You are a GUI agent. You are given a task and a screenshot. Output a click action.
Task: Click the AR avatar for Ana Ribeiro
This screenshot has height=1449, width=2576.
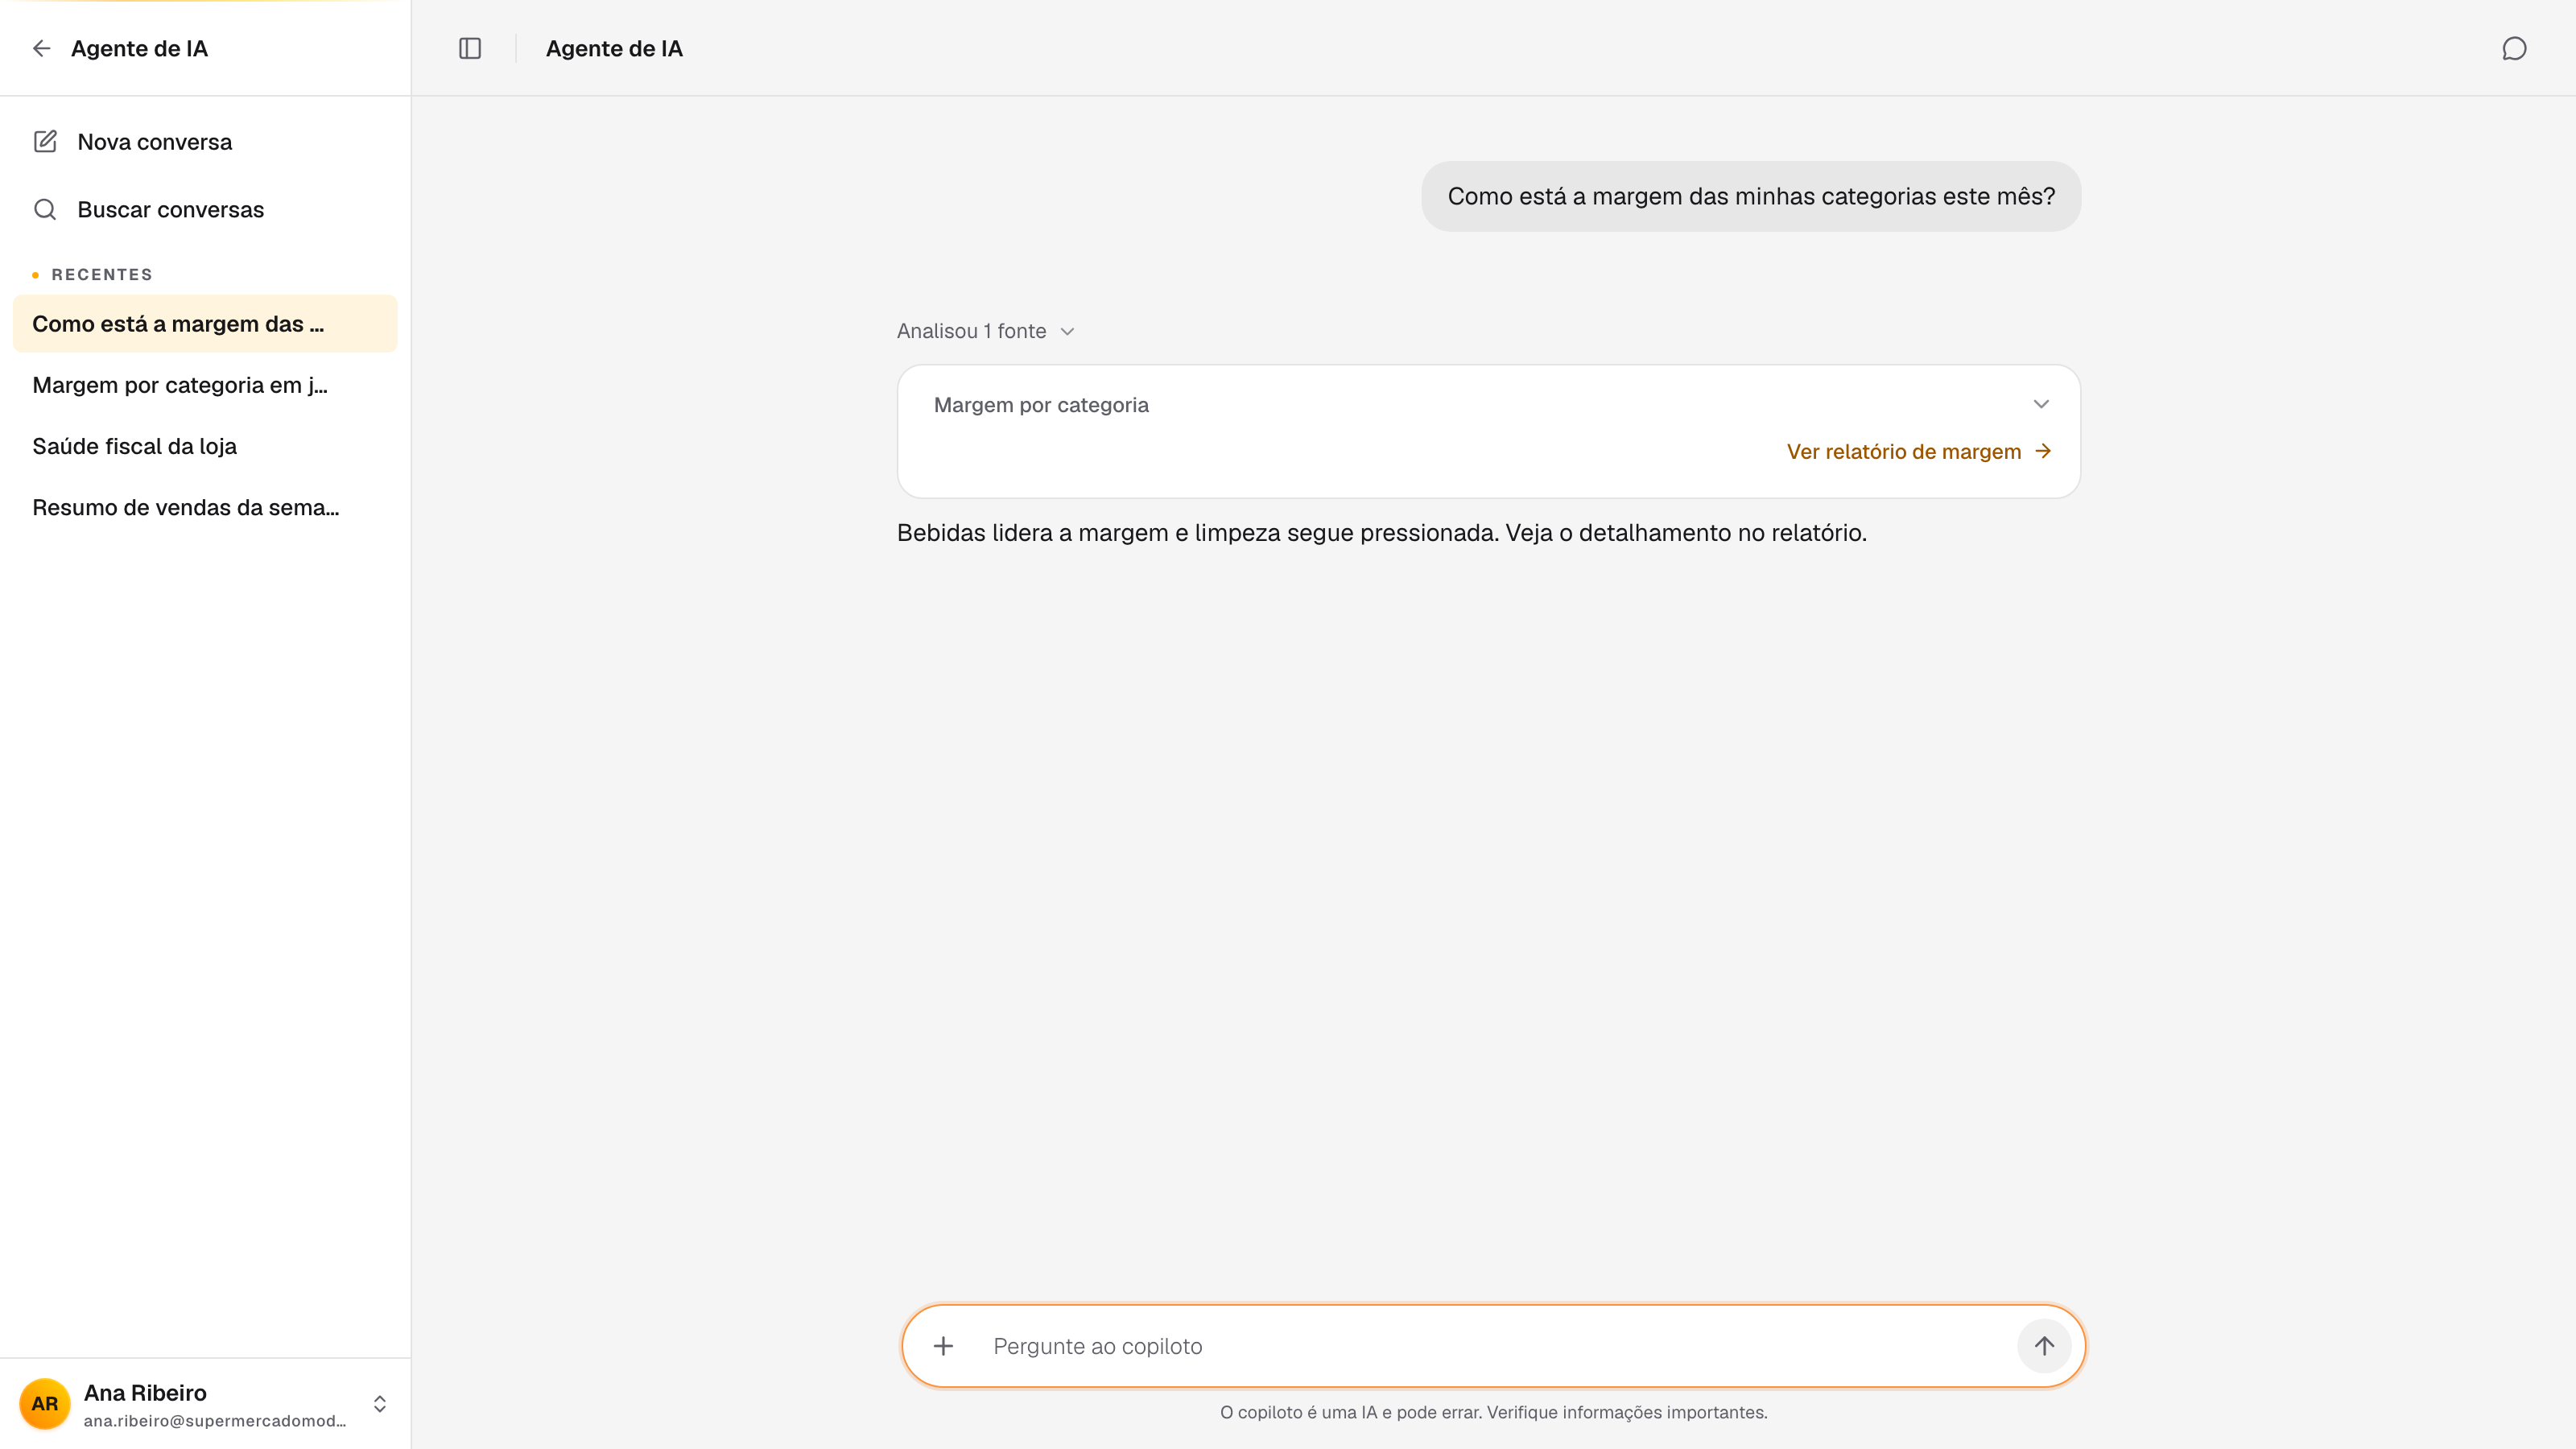[45, 1403]
